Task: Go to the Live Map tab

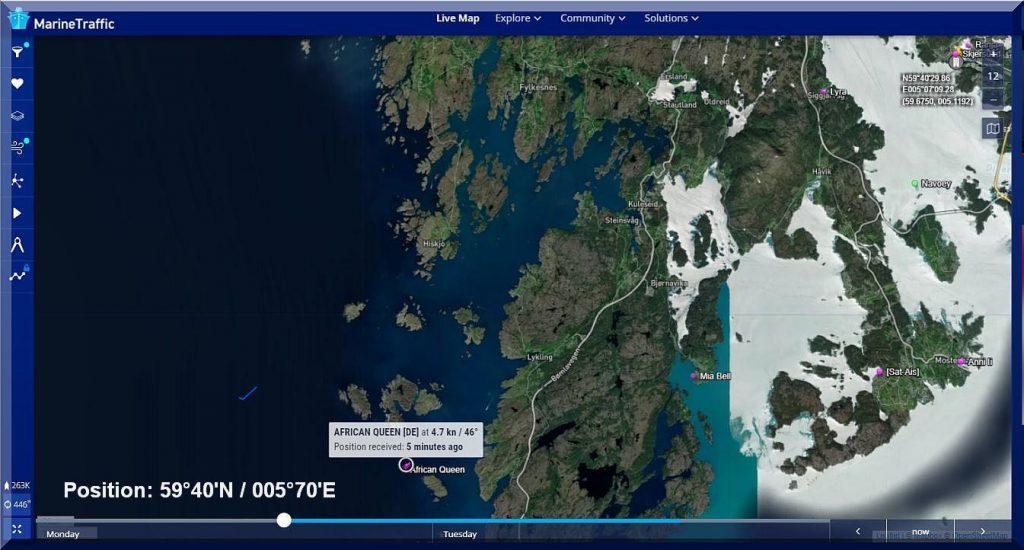Action: 458,18
